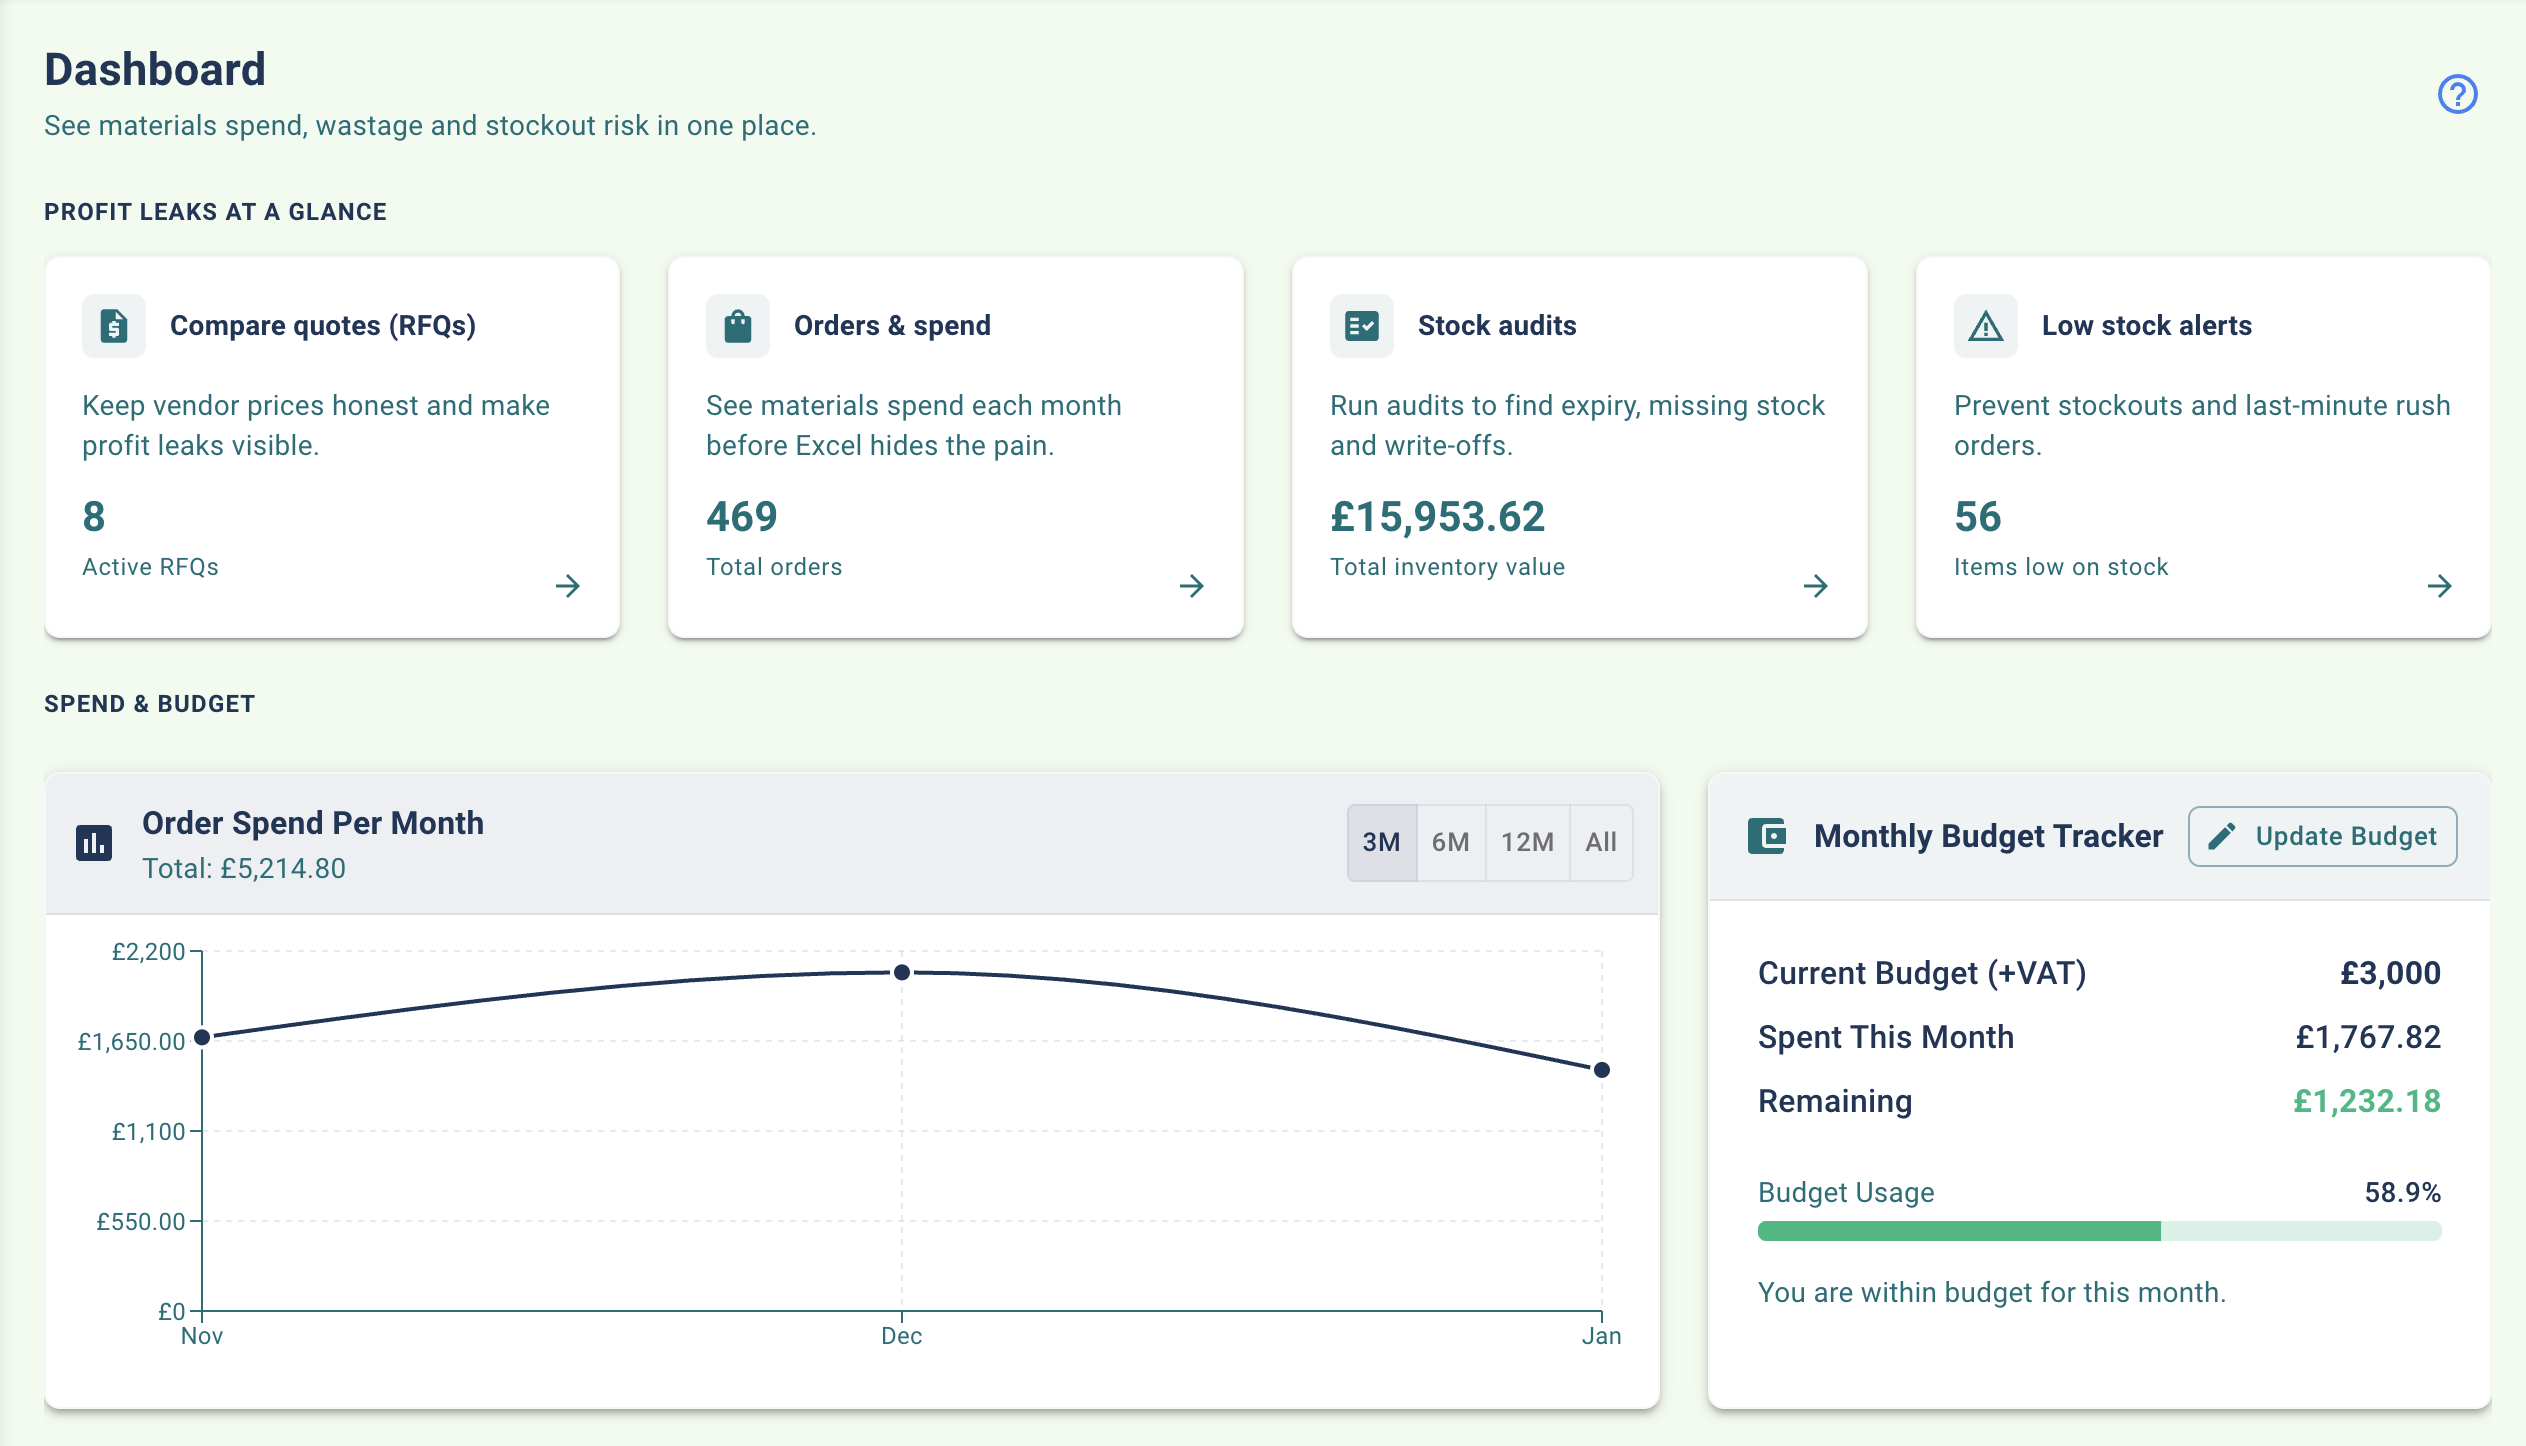2526x1446 pixels.
Task: Open inventory details via Stock audits arrow
Action: [x=1817, y=586]
